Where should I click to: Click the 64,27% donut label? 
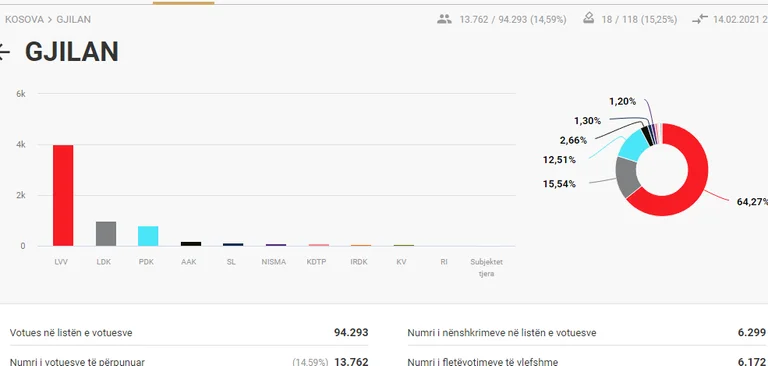click(752, 202)
